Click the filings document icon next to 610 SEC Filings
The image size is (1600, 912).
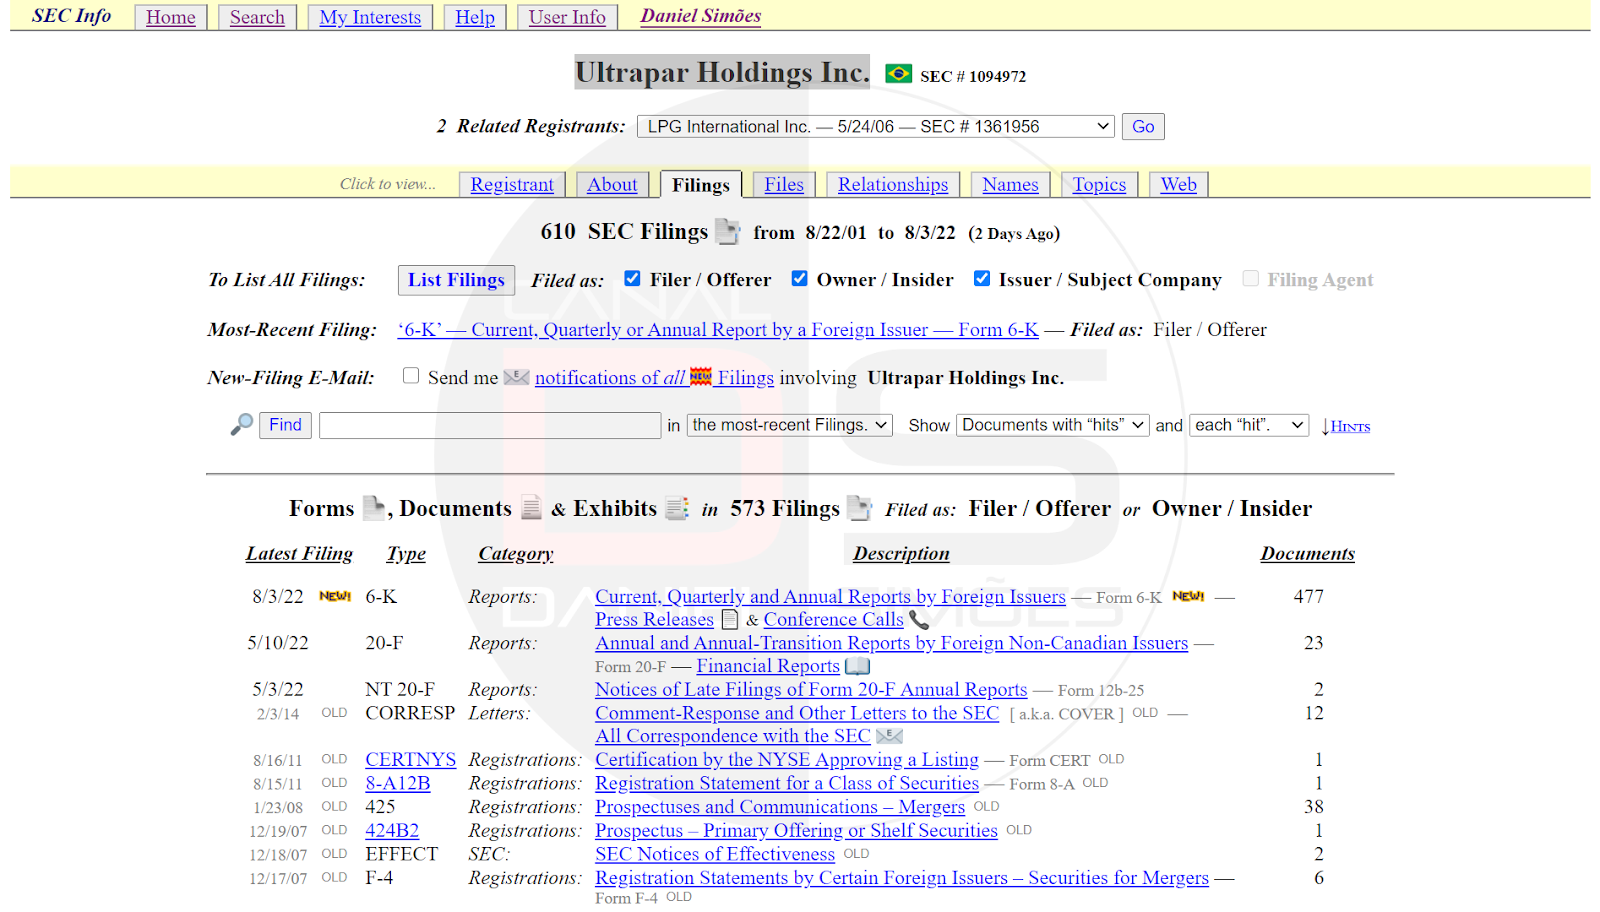[x=728, y=232]
